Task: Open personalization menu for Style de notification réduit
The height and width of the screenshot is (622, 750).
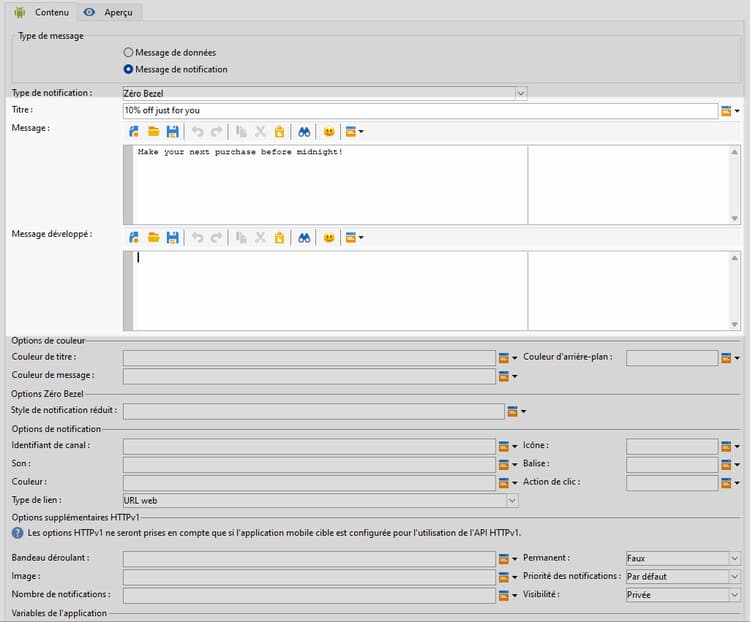Action: (x=517, y=411)
